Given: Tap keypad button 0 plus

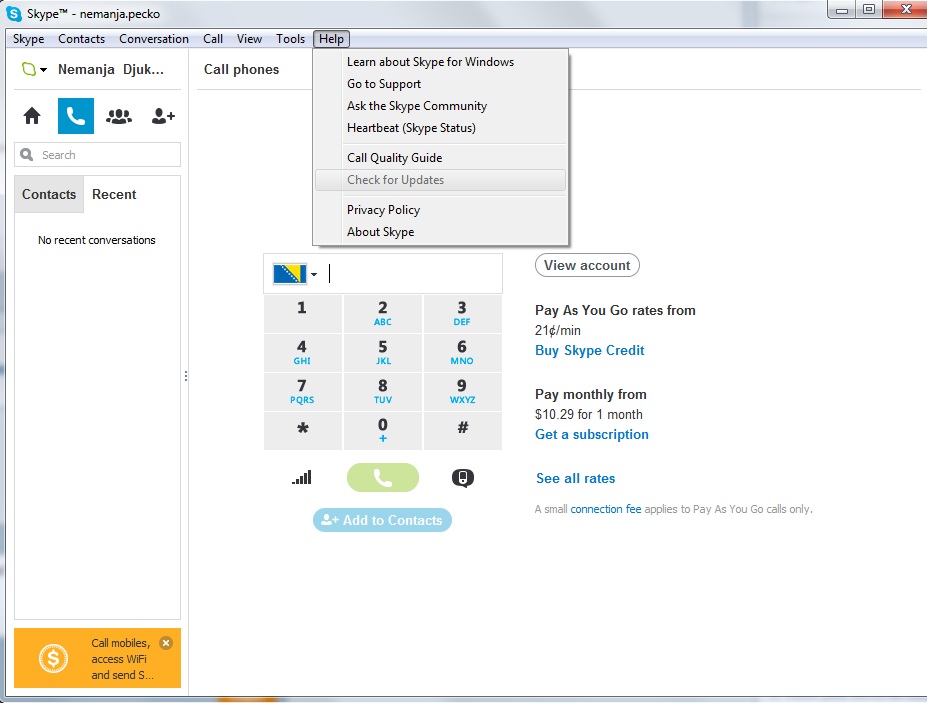Looking at the screenshot, I should [383, 431].
